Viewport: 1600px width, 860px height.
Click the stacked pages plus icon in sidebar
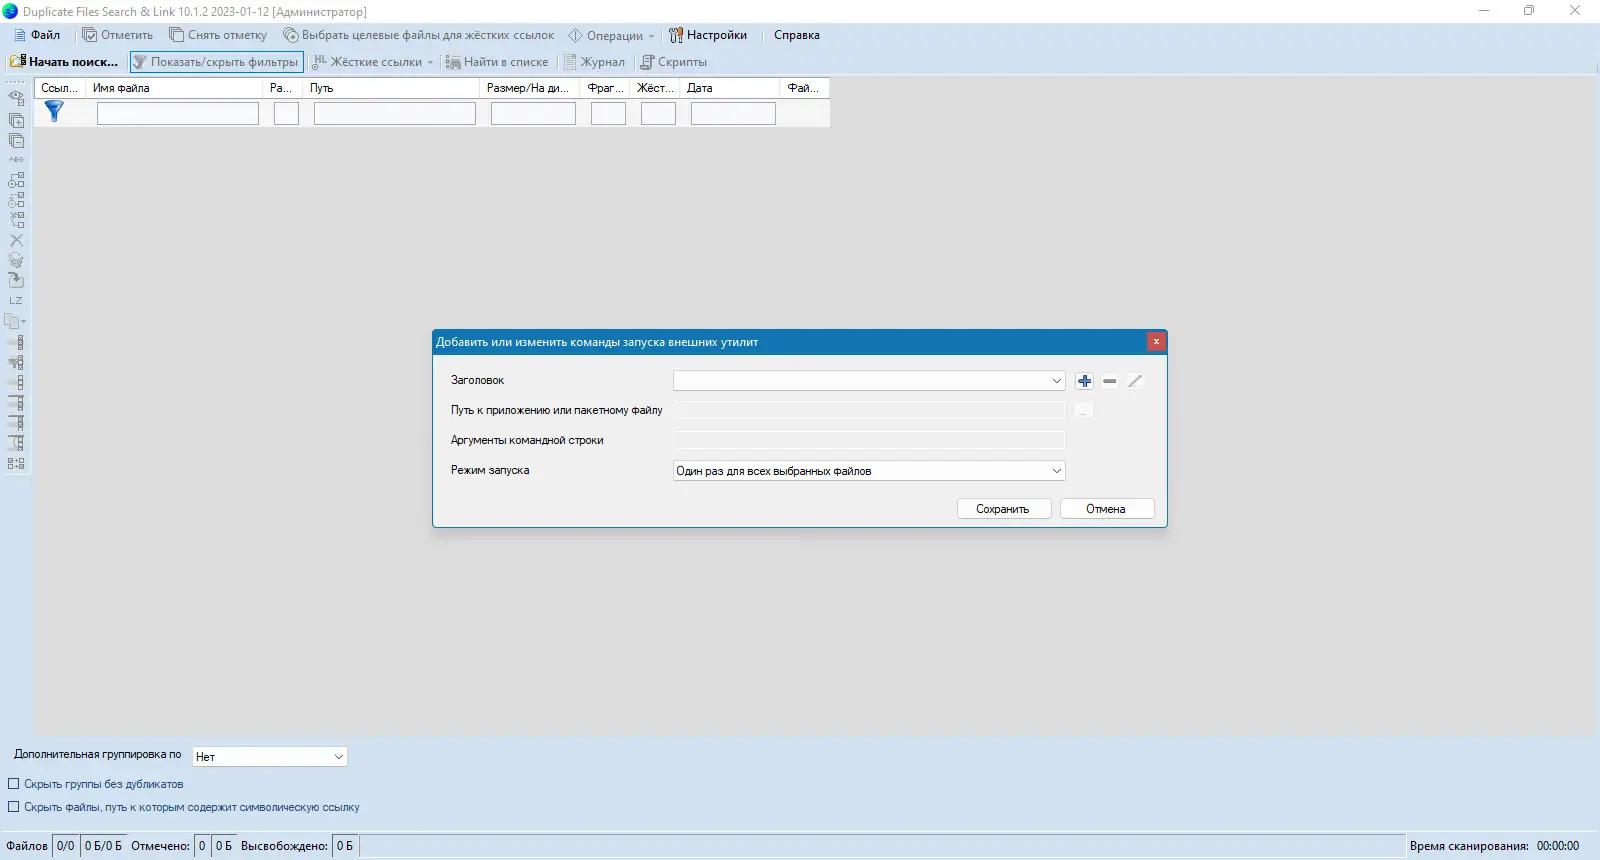[16, 120]
